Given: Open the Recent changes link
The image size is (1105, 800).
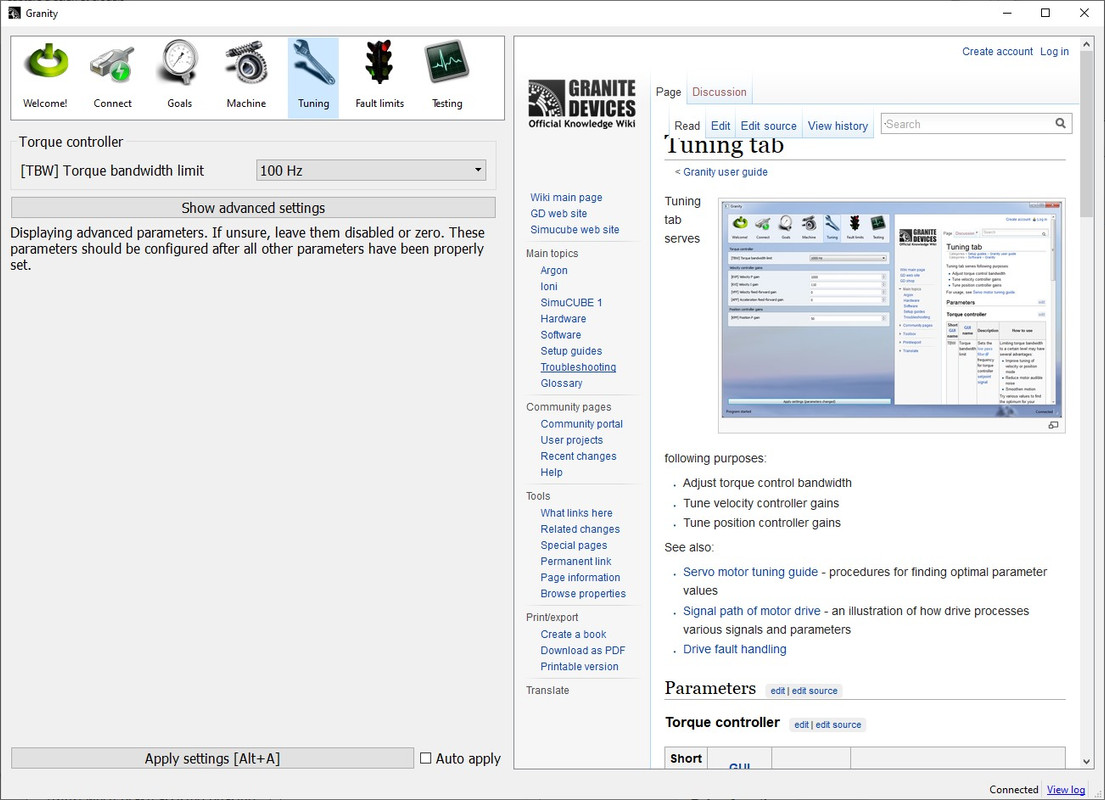Looking at the screenshot, I should [579, 457].
